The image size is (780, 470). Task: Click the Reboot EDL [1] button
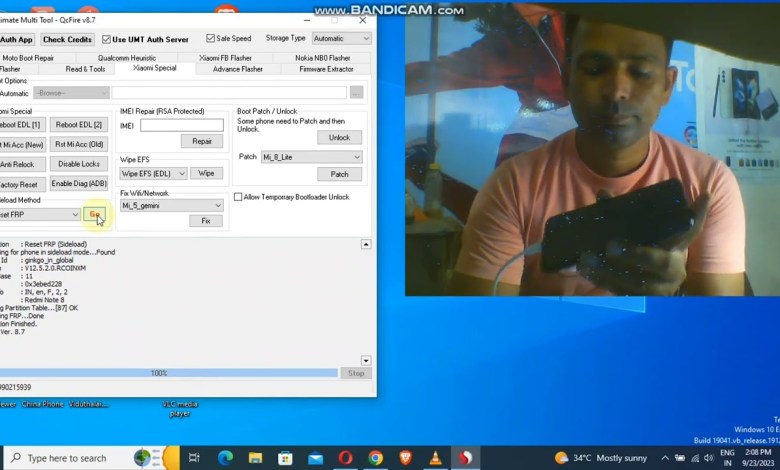click(x=22, y=125)
